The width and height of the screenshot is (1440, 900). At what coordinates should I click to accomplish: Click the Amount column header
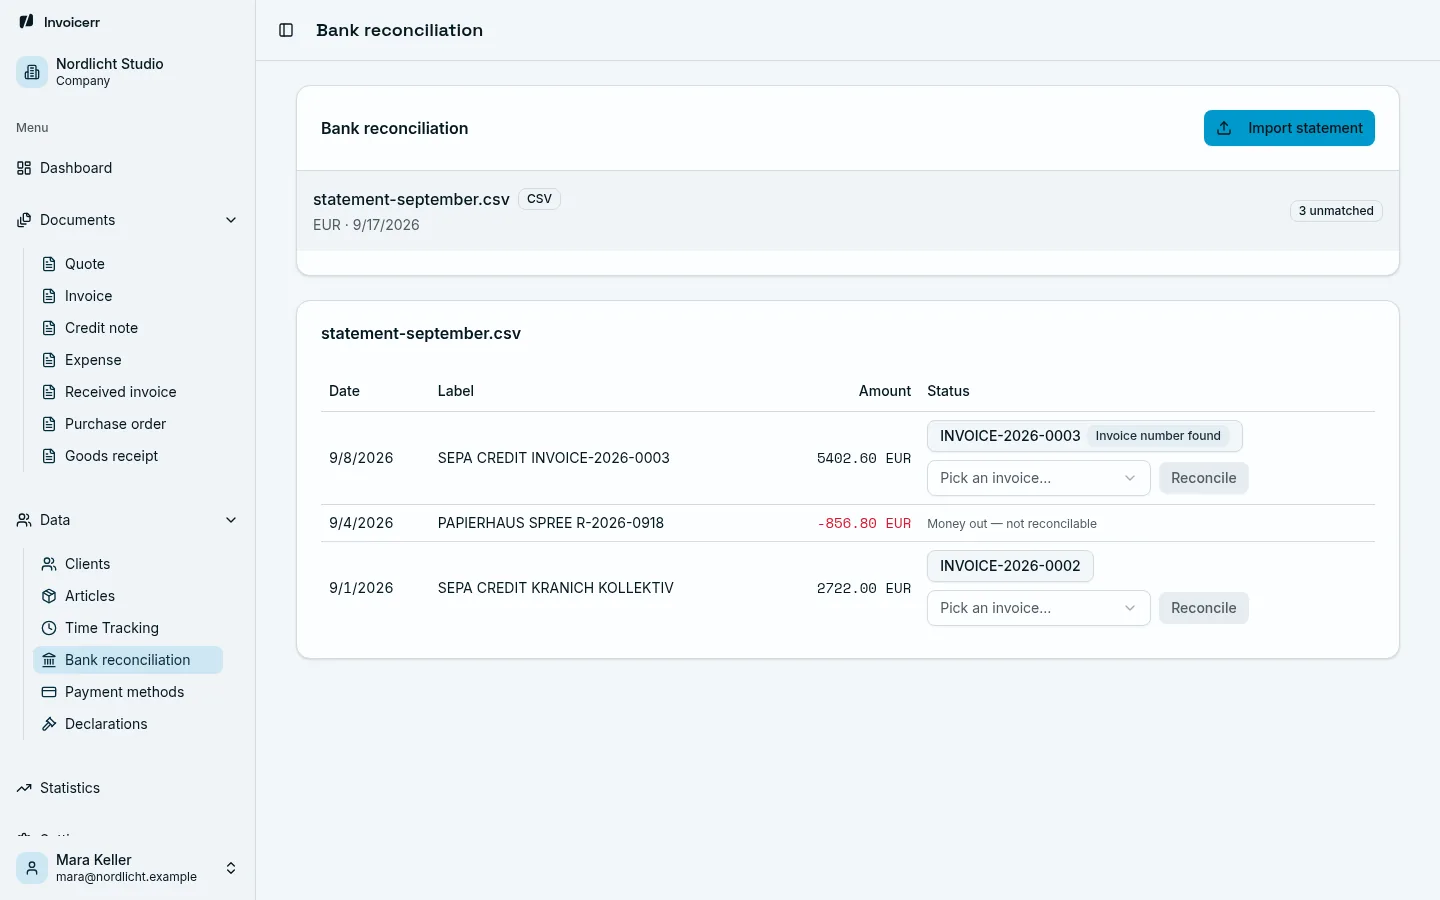tap(885, 391)
